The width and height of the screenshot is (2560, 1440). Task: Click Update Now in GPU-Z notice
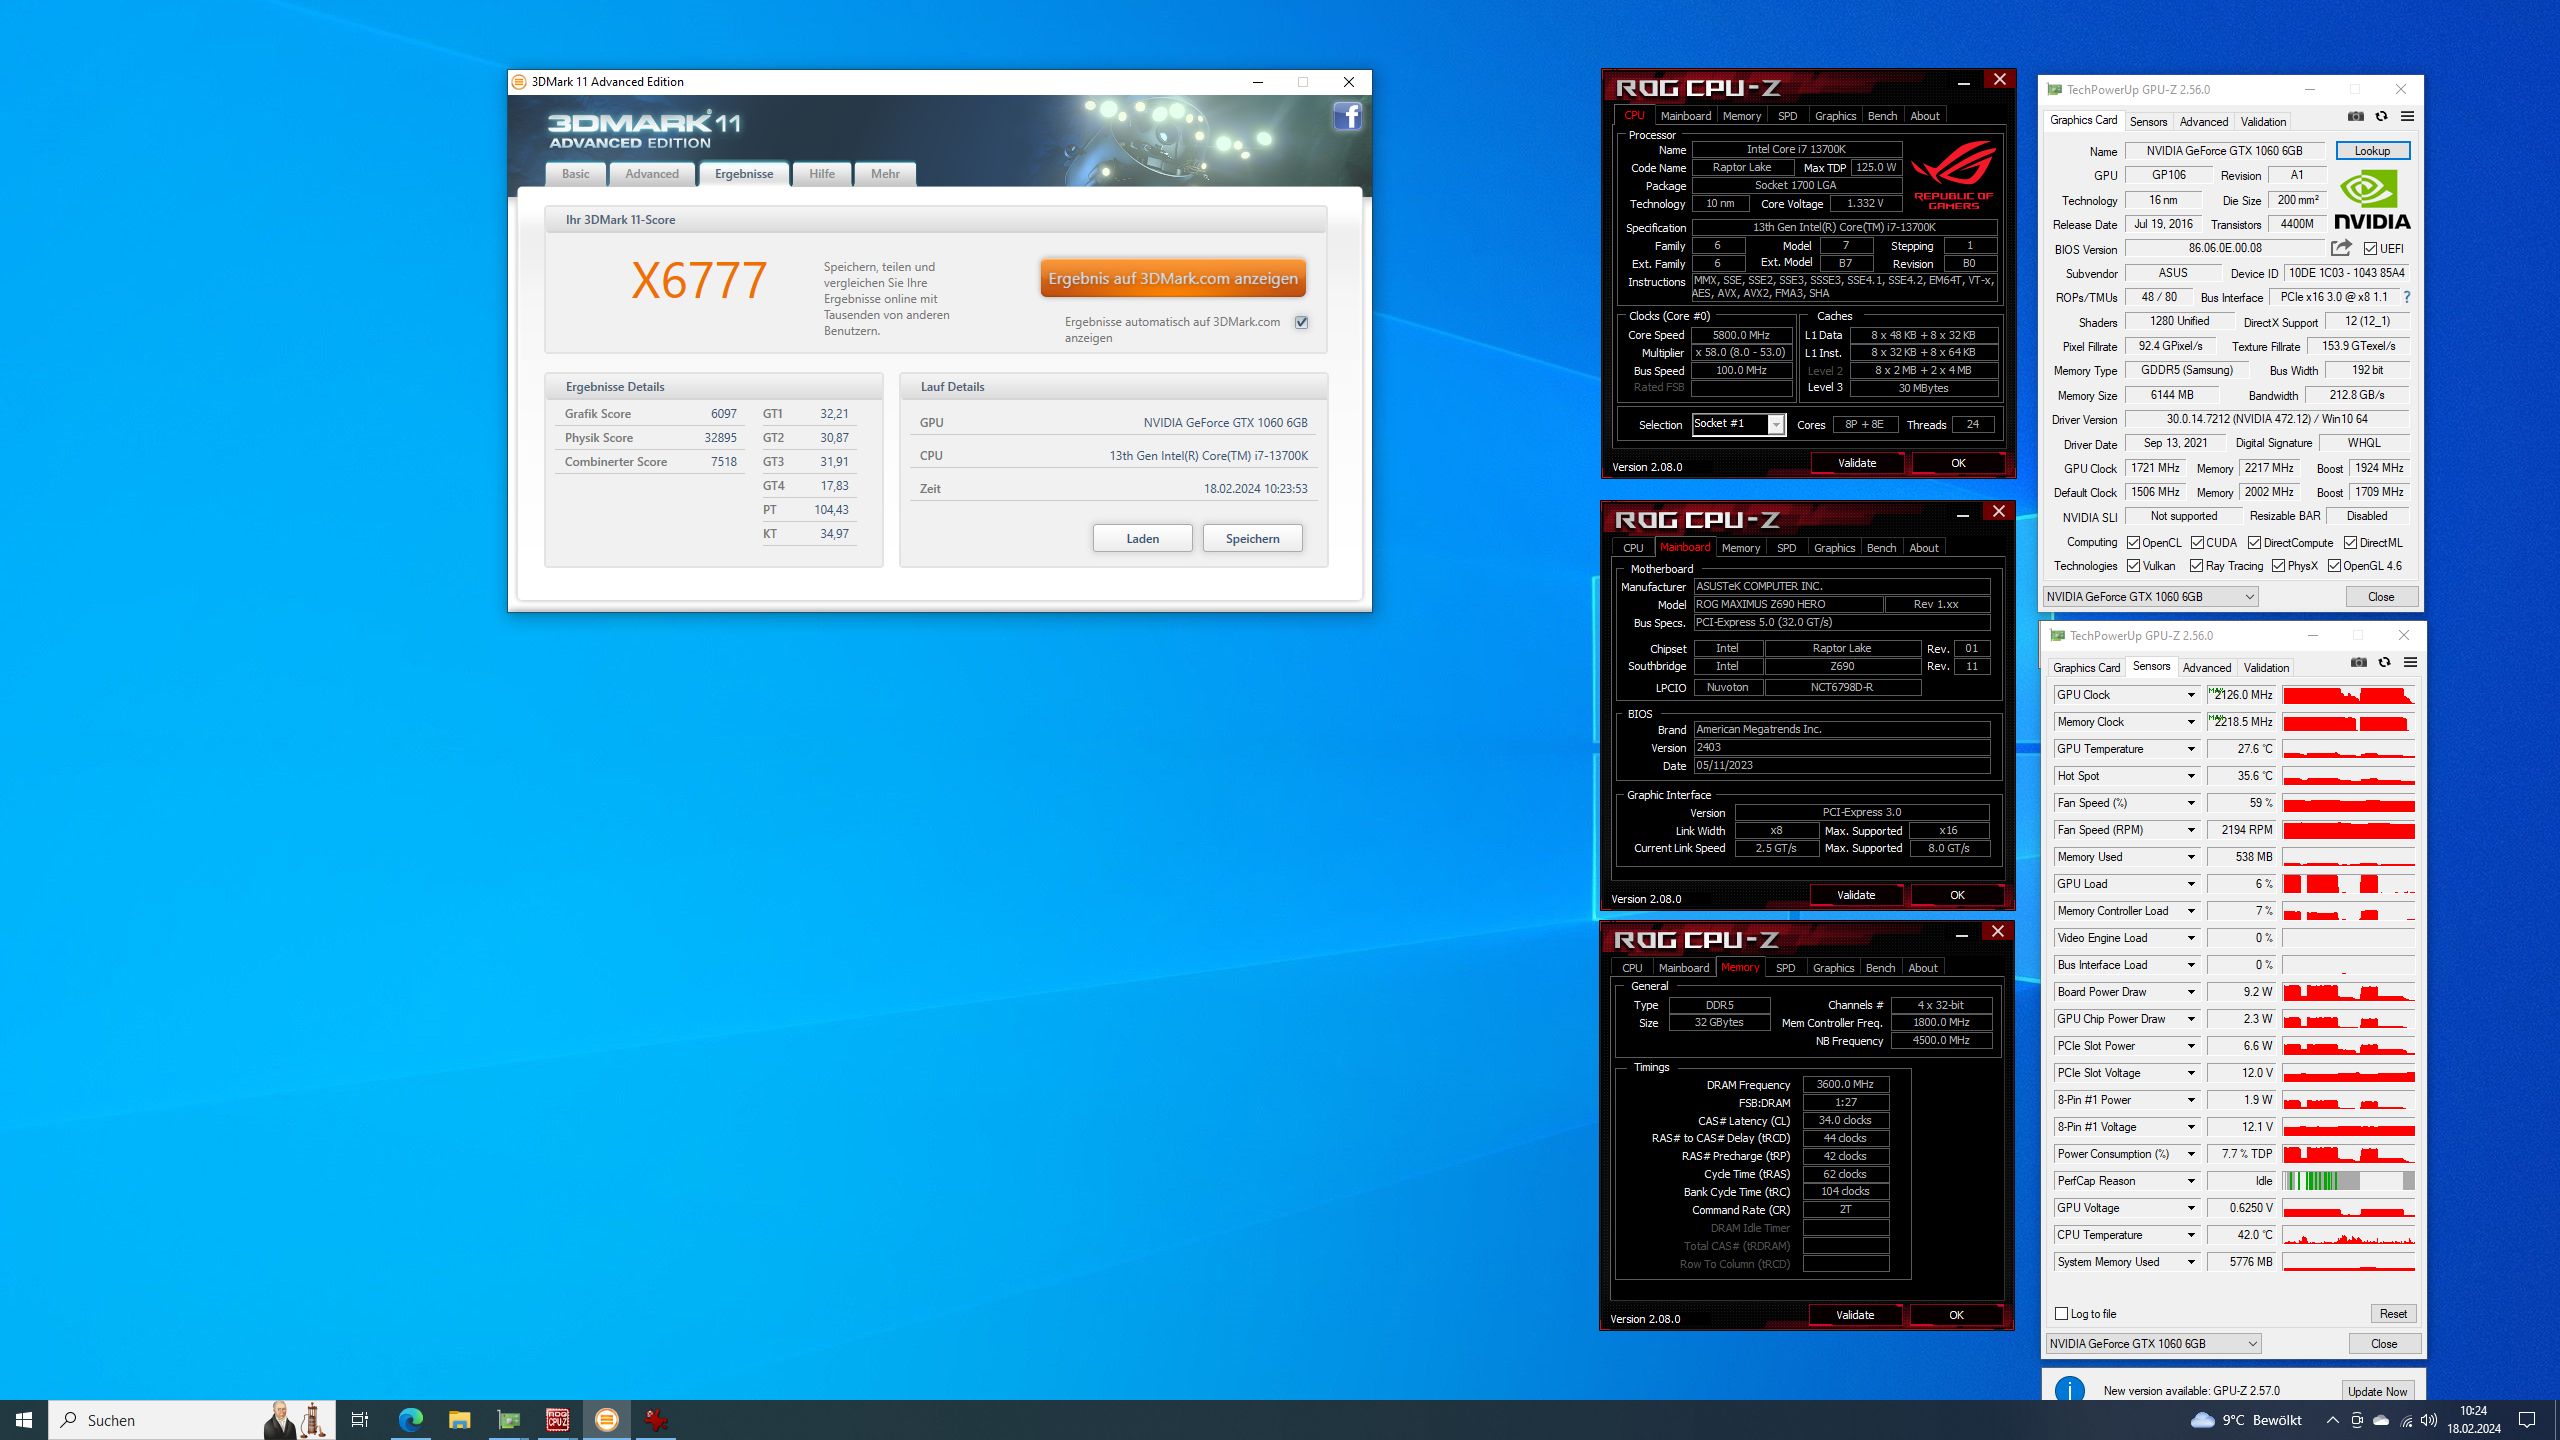point(2377,1391)
